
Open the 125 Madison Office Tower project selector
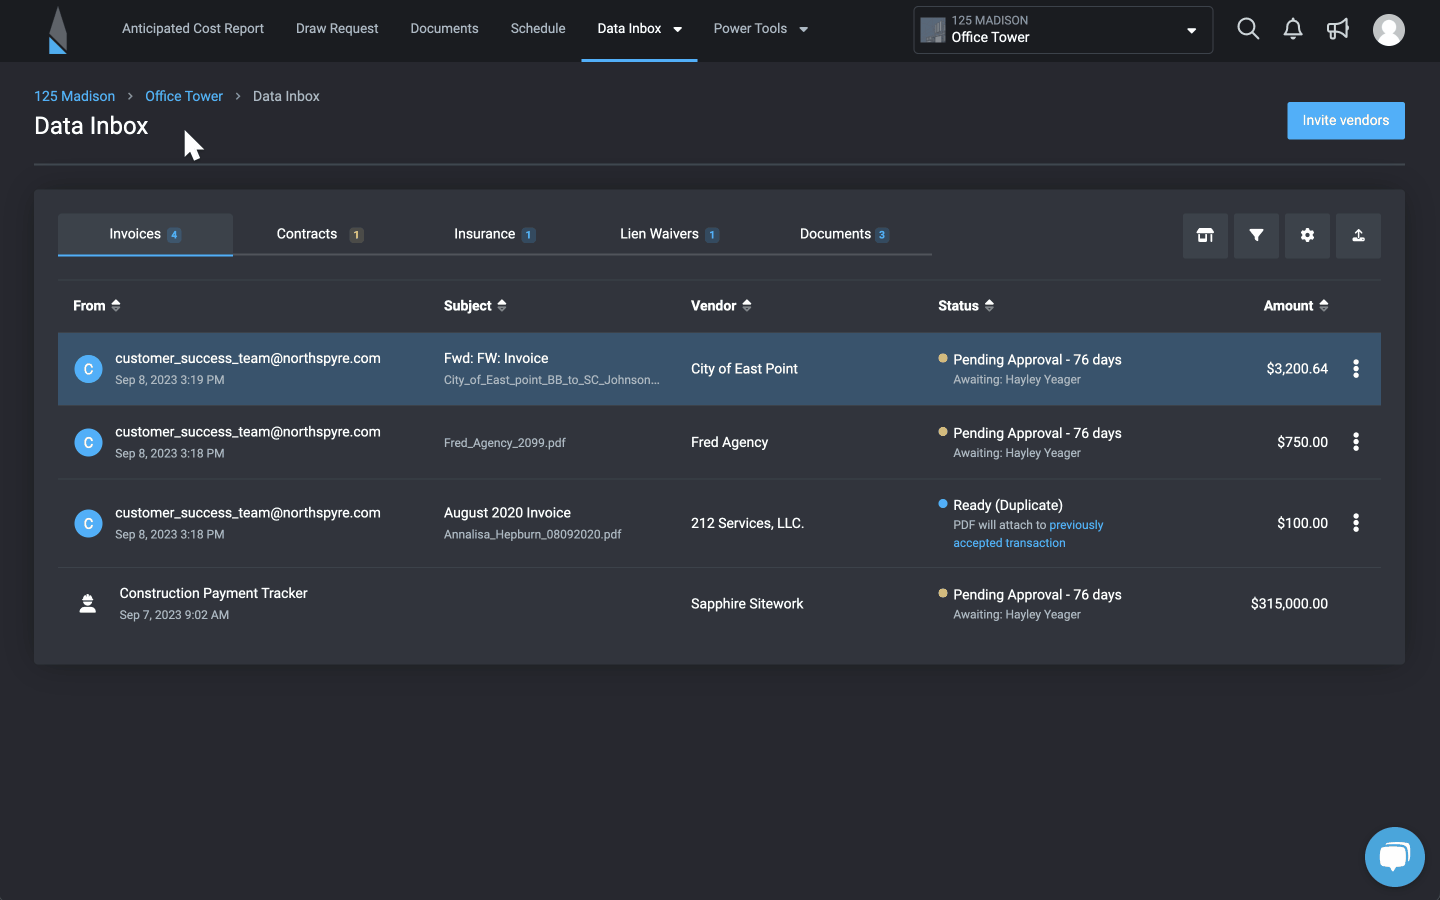[x=1063, y=30]
